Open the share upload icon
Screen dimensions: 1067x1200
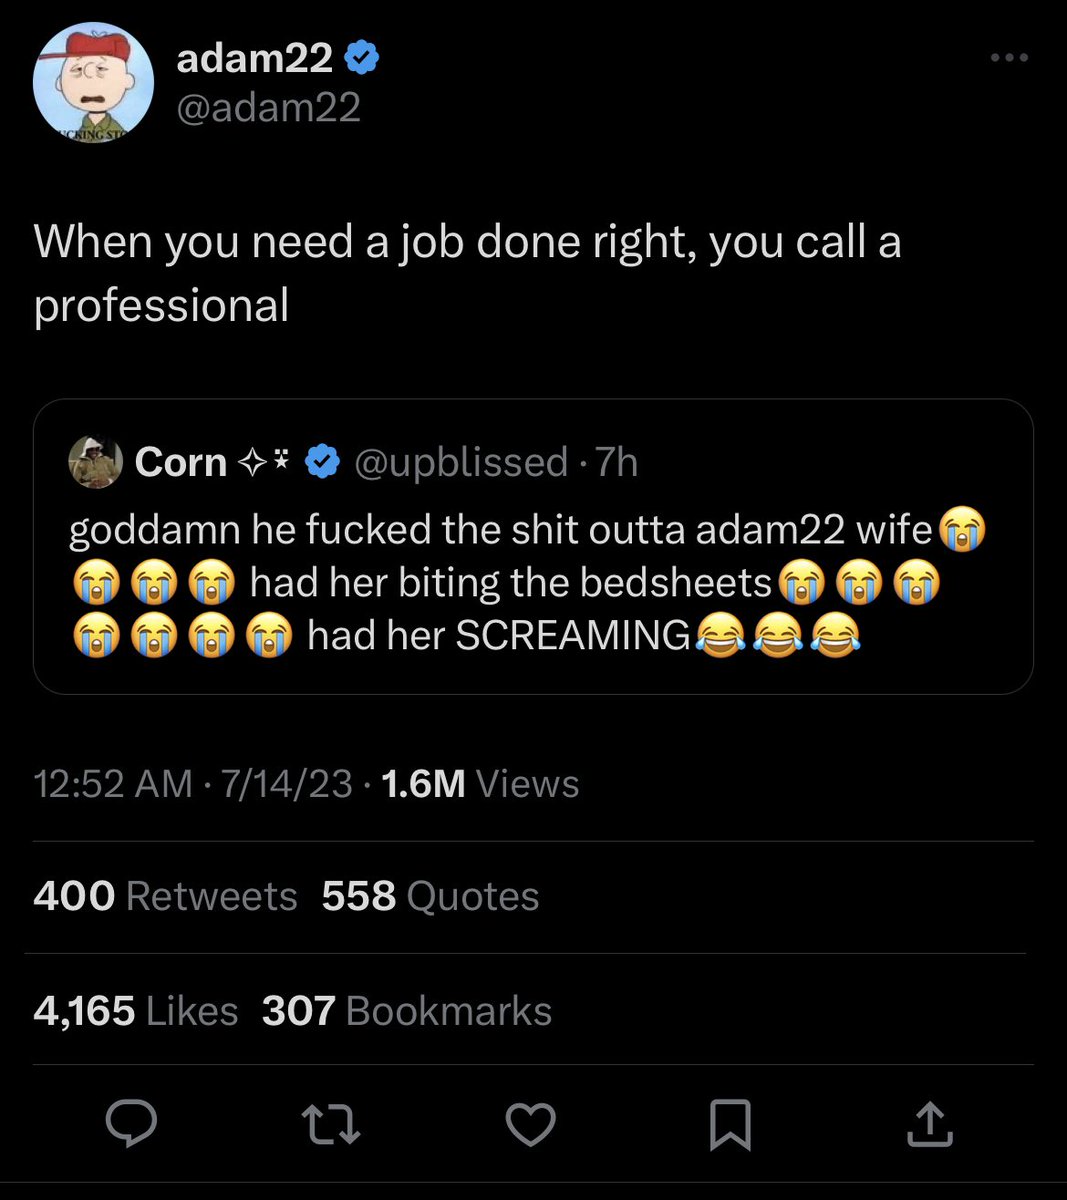(929, 1123)
